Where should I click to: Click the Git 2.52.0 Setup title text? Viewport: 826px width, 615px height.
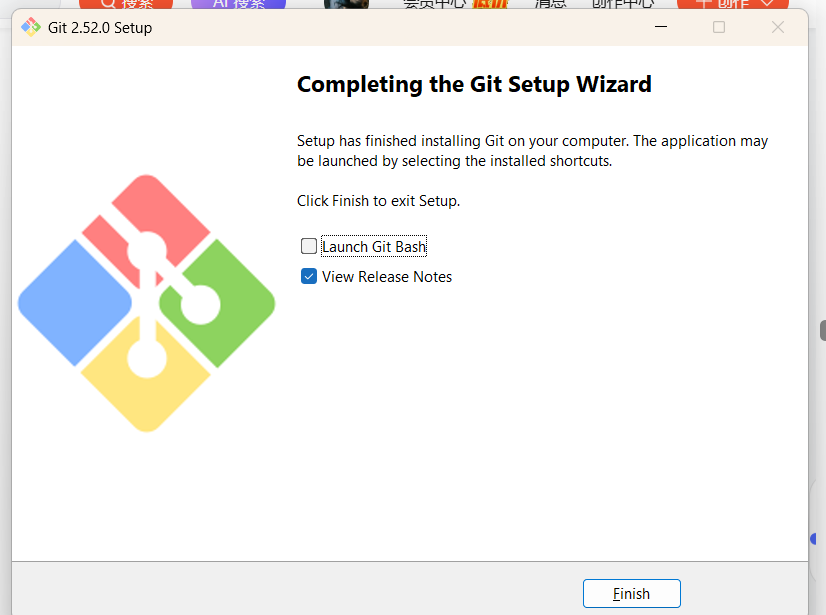100,27
